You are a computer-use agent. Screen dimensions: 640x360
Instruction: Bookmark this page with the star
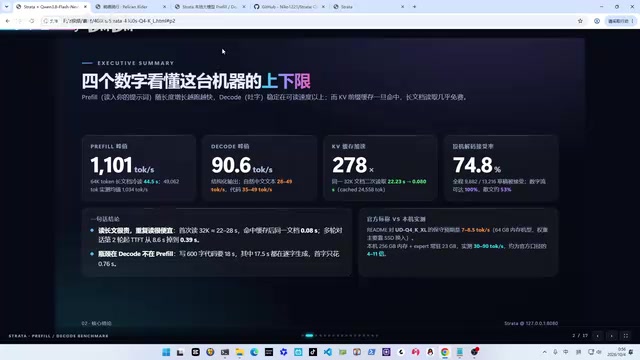[x=580, y=21]
